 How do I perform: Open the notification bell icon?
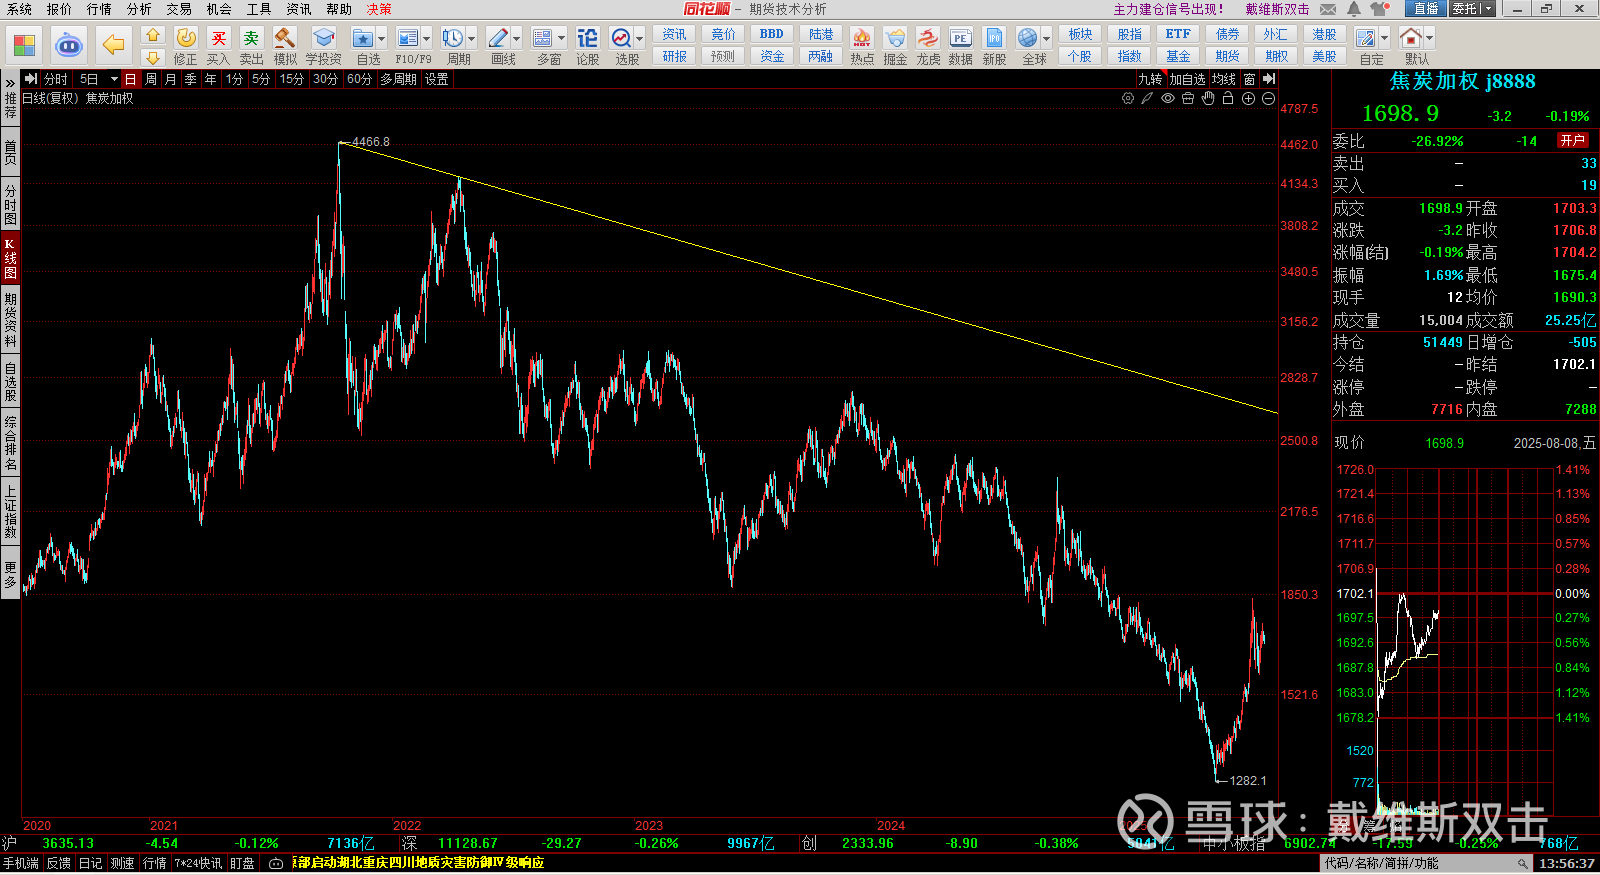[x=1354, y=9]
